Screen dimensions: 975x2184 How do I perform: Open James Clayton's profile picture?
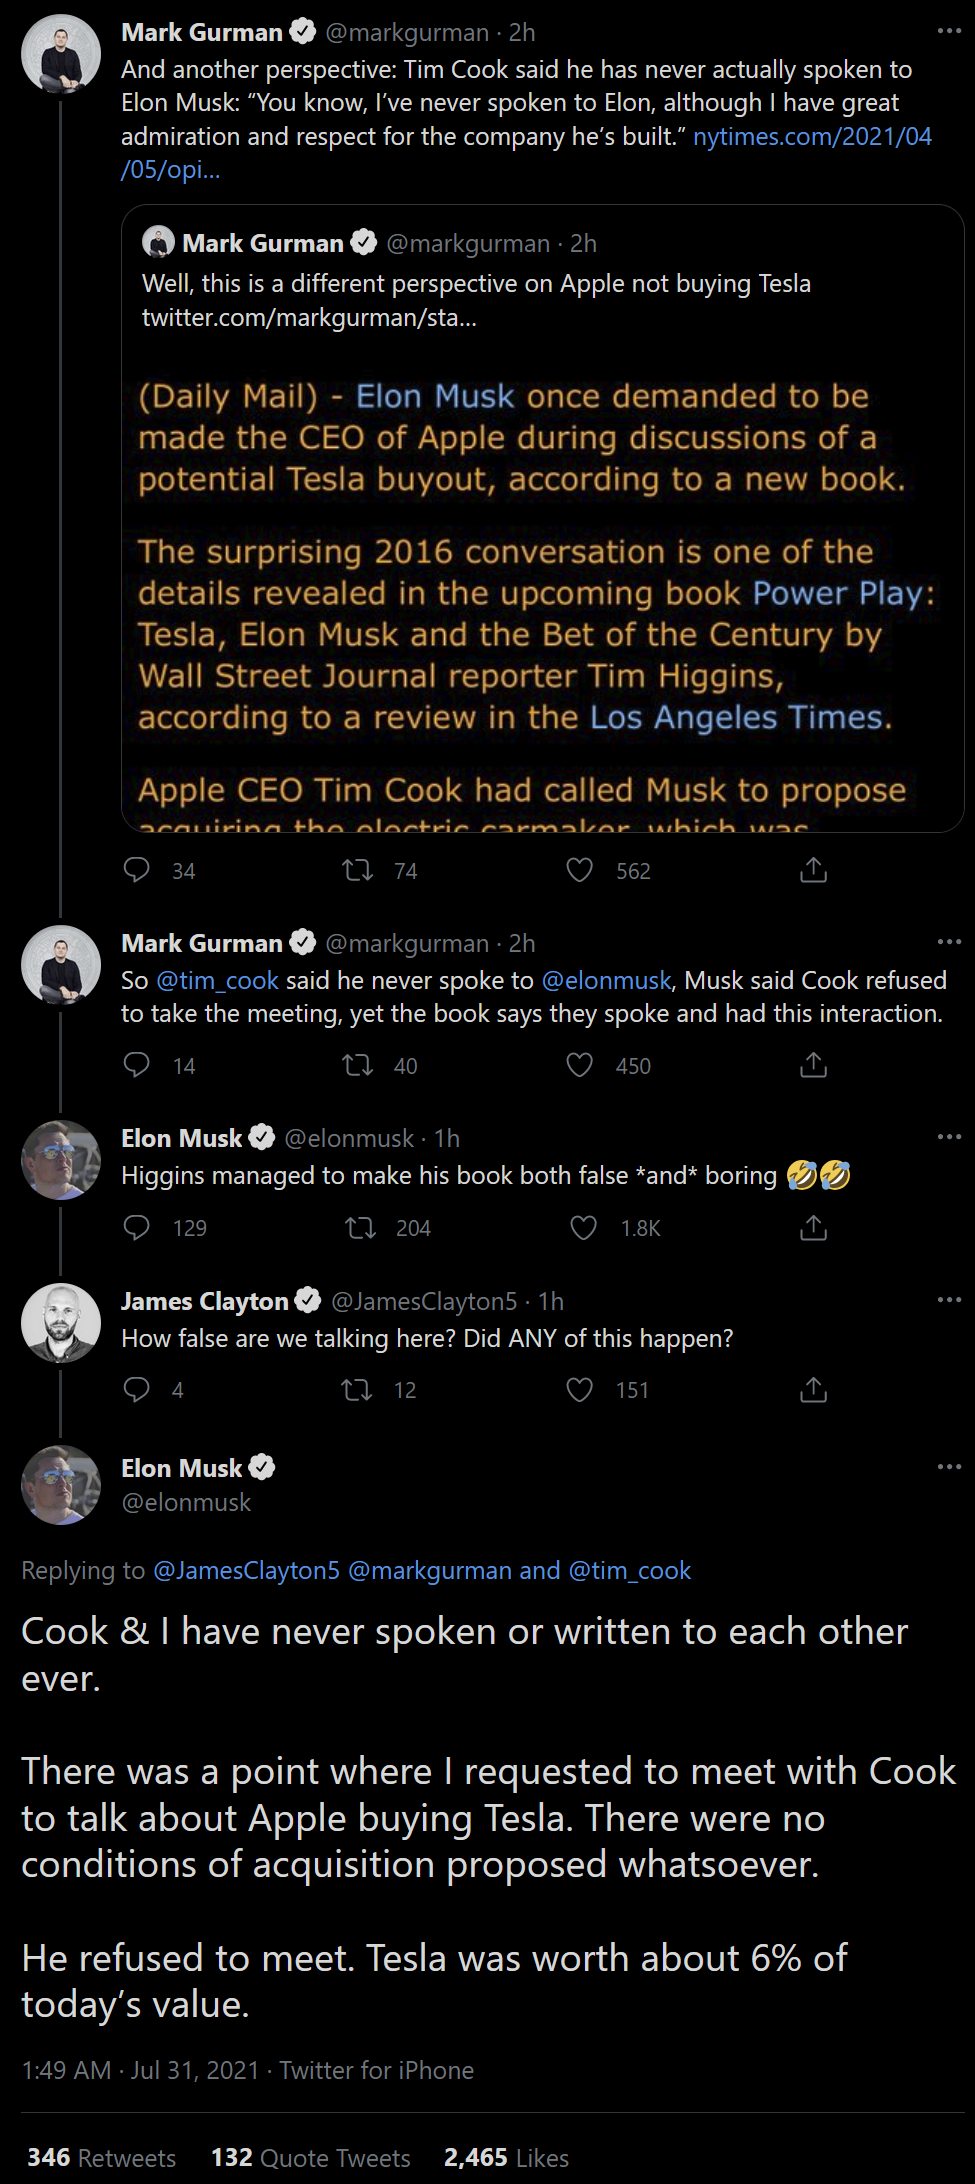pyautogui.click(x=61, y=1323)
